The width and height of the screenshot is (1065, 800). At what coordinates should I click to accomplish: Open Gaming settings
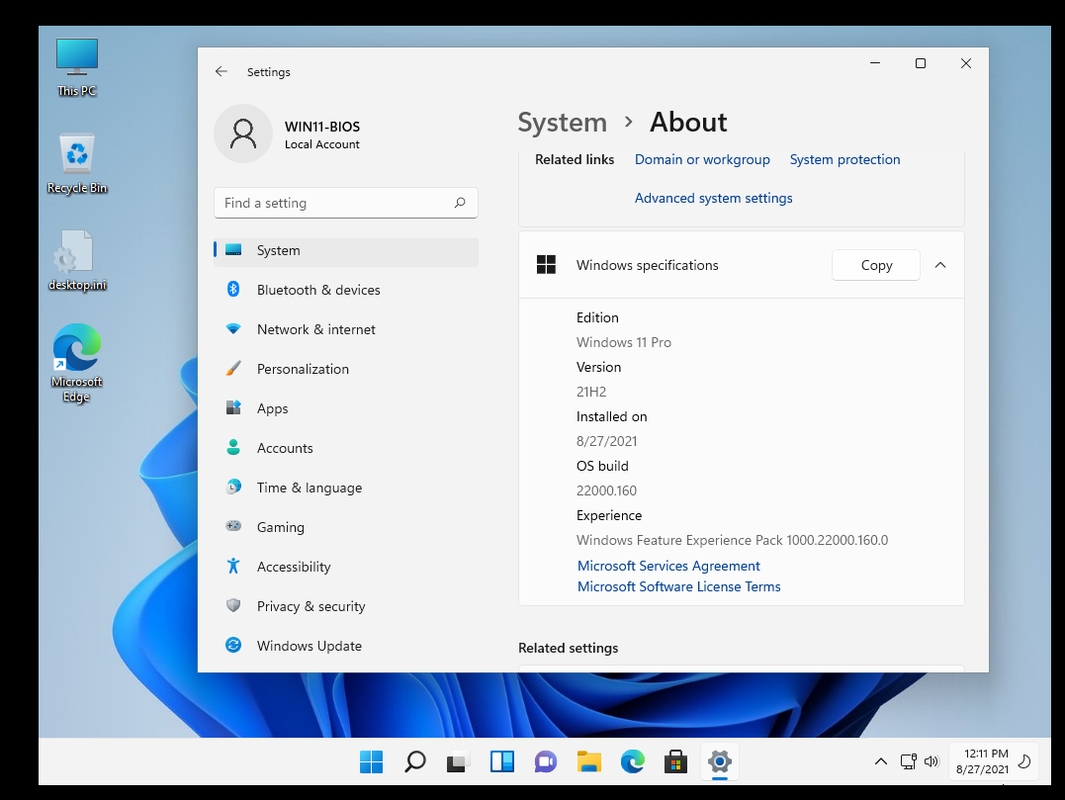click(346, 526)
